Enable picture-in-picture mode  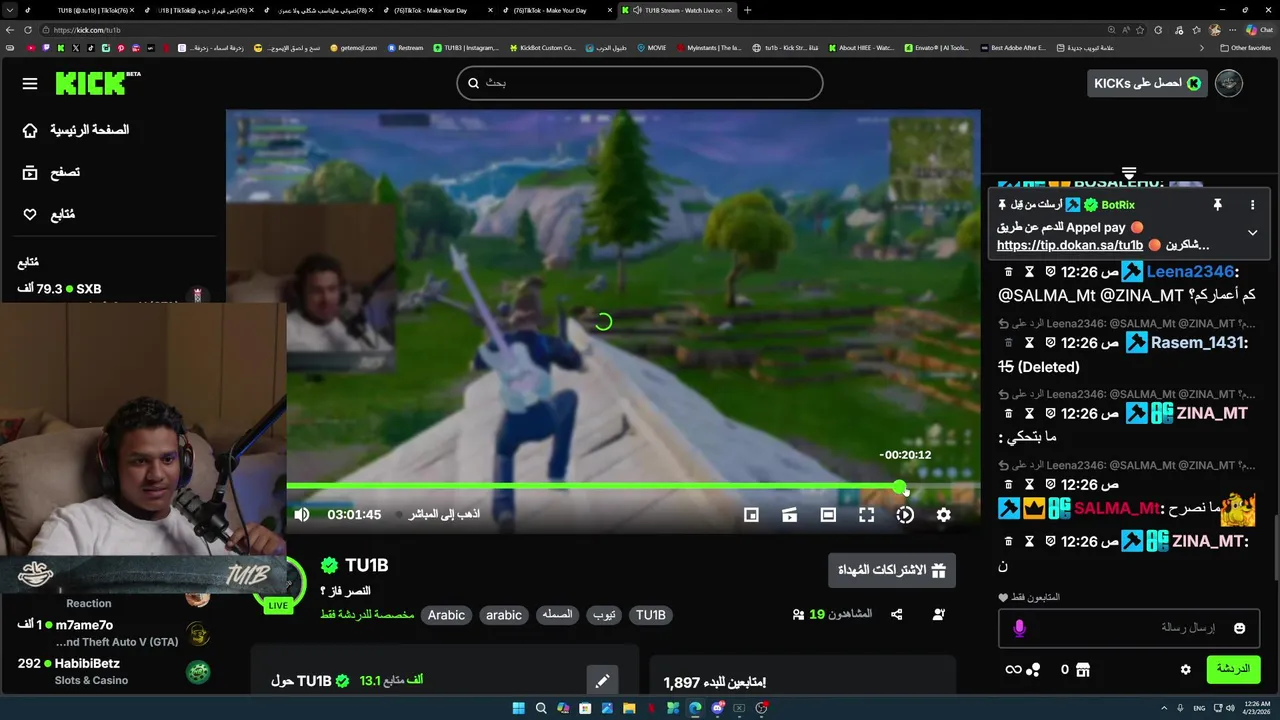(751, 514)
